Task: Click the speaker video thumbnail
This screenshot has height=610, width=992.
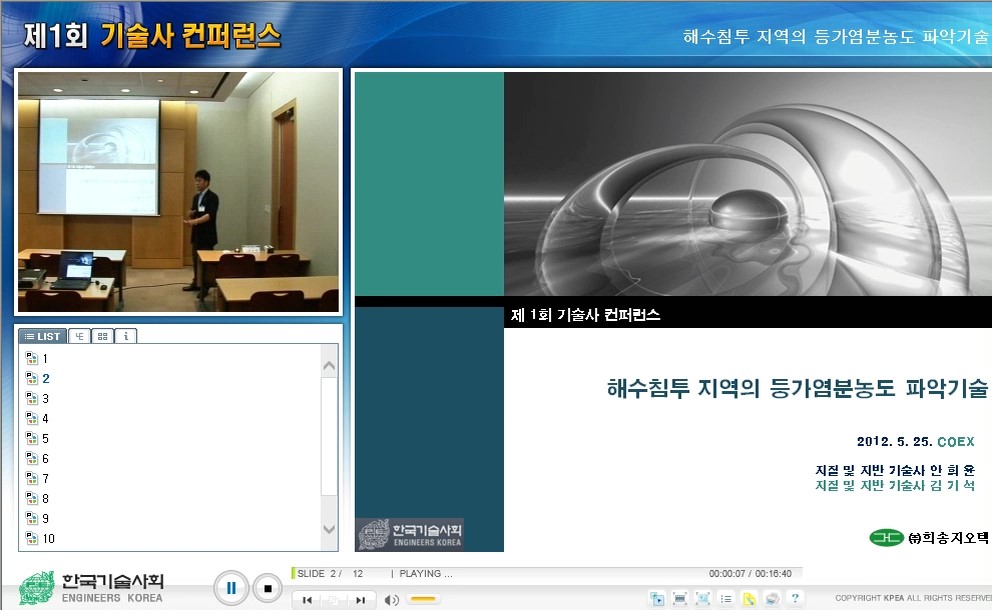Action: (x=179, y=191)
